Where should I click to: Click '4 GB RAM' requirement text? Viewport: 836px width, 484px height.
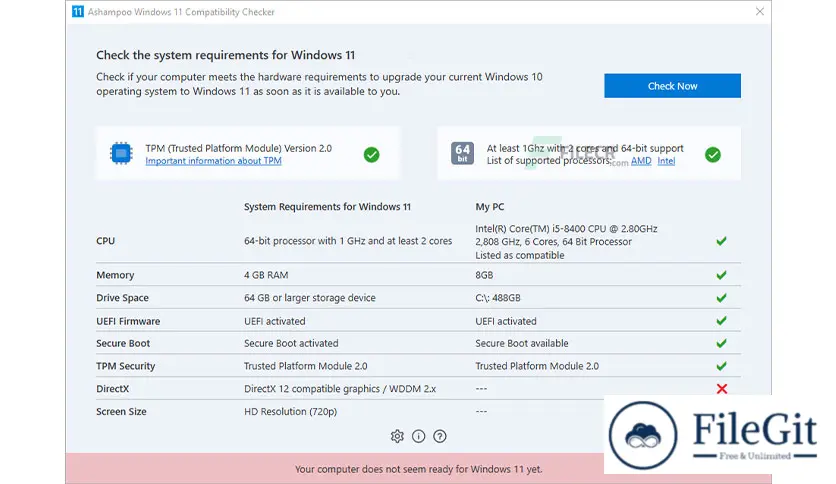[x=266, y=275]
